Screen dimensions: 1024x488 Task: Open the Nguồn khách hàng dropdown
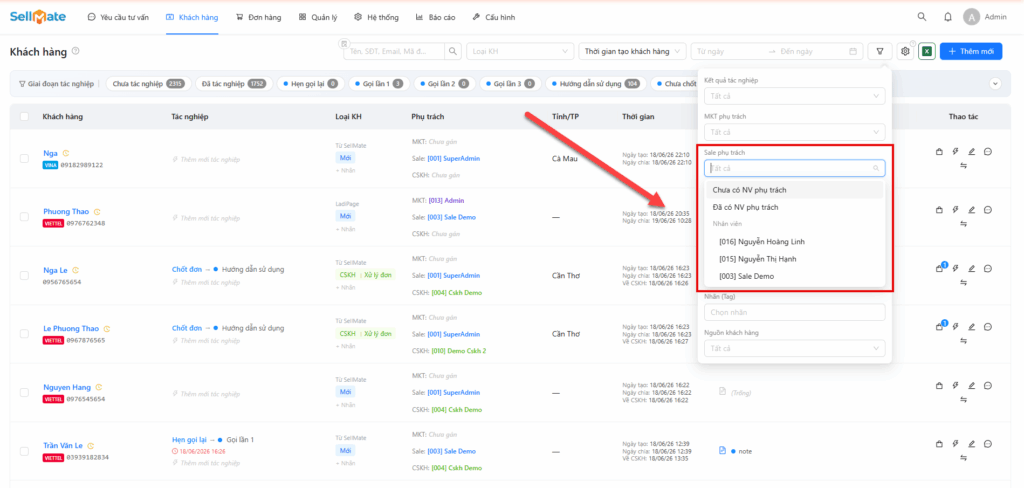pos(794,348)
